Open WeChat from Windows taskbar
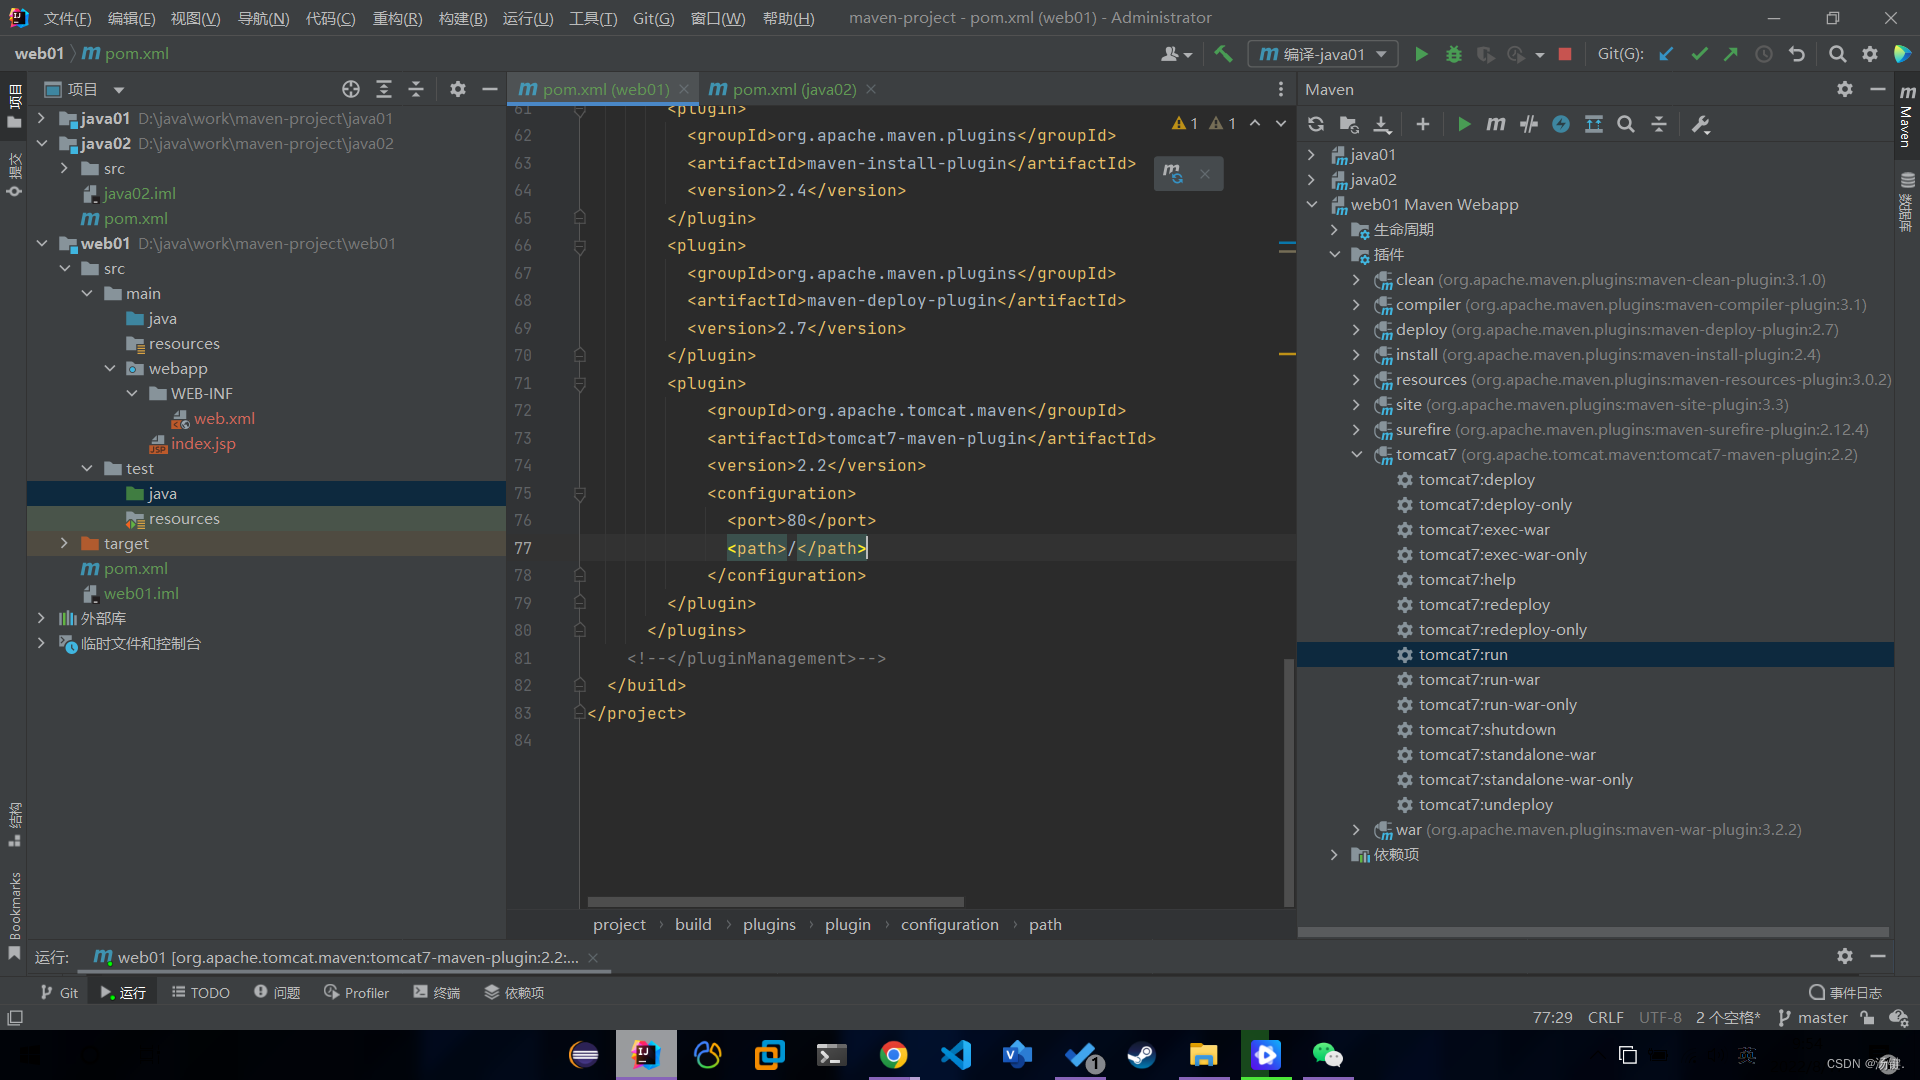This screenshot has width=1920, height=1080. pyautogui.click(x=1327, y=1055)
